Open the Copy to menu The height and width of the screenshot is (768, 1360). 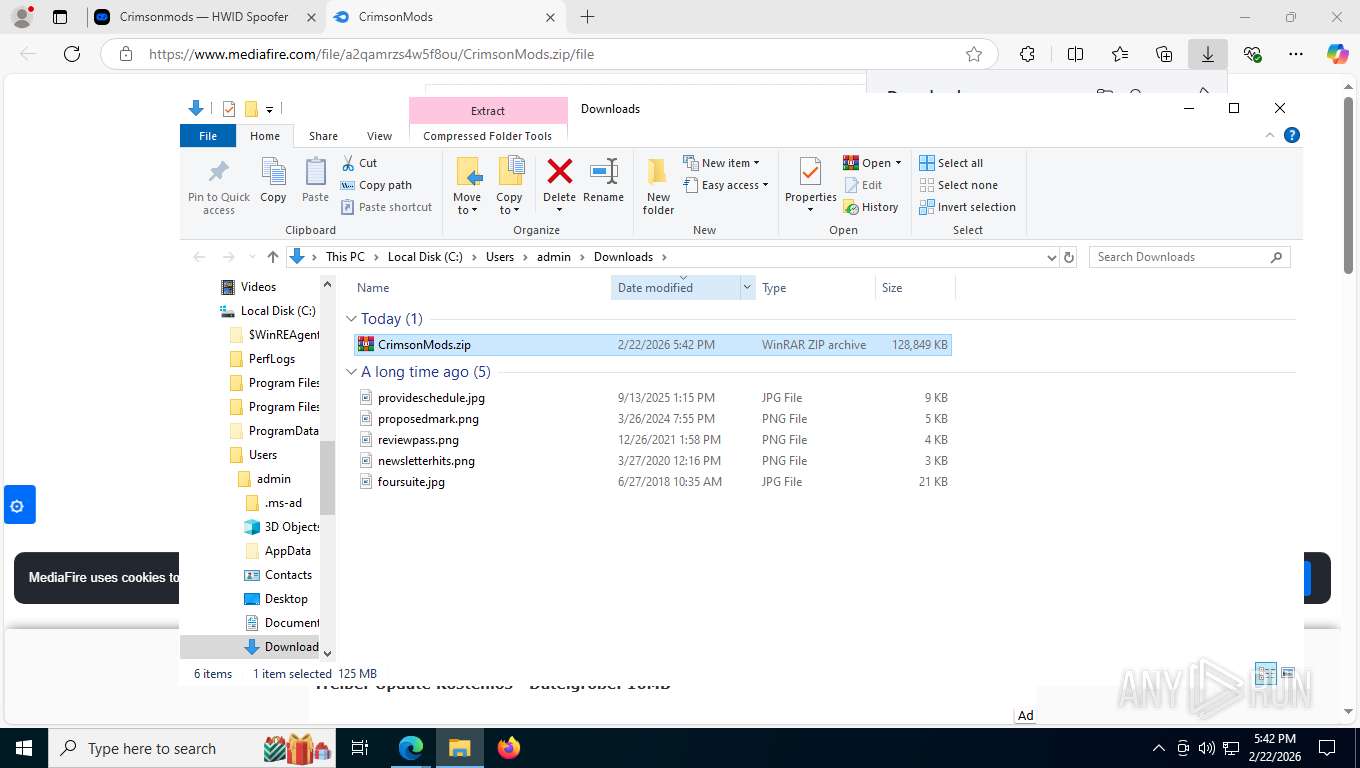point(509,187)
